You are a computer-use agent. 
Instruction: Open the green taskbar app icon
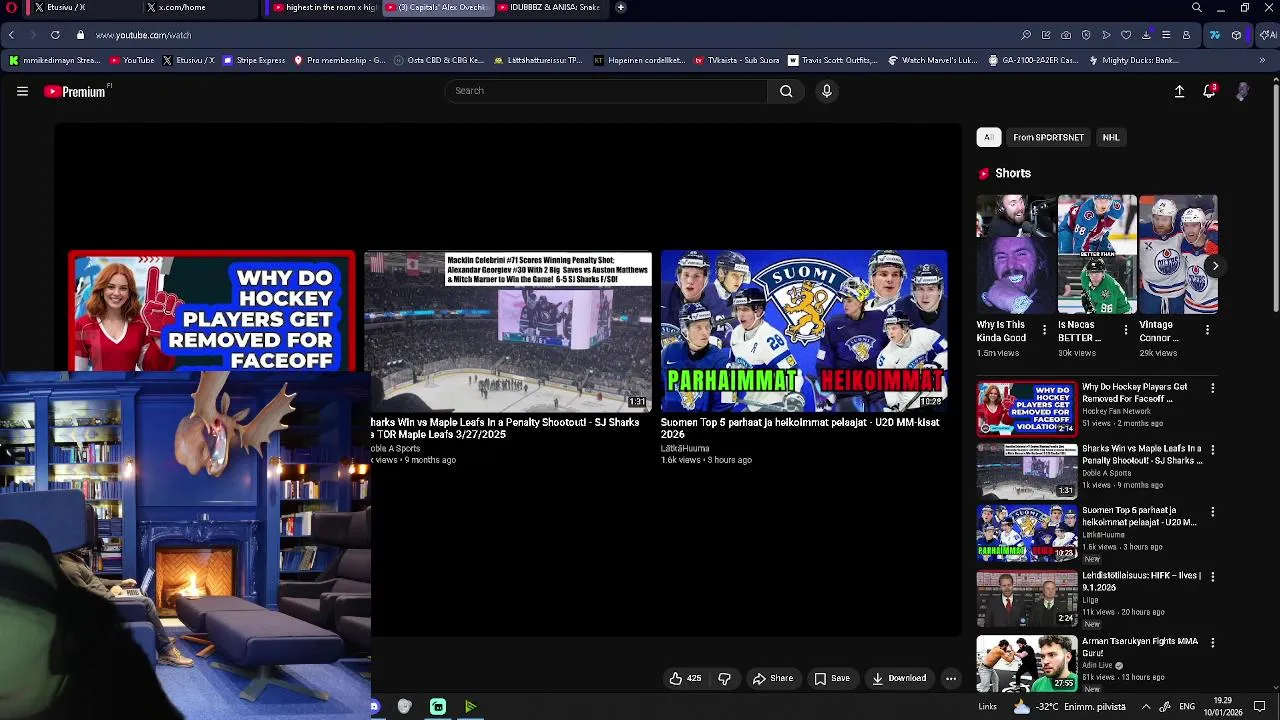470,707
